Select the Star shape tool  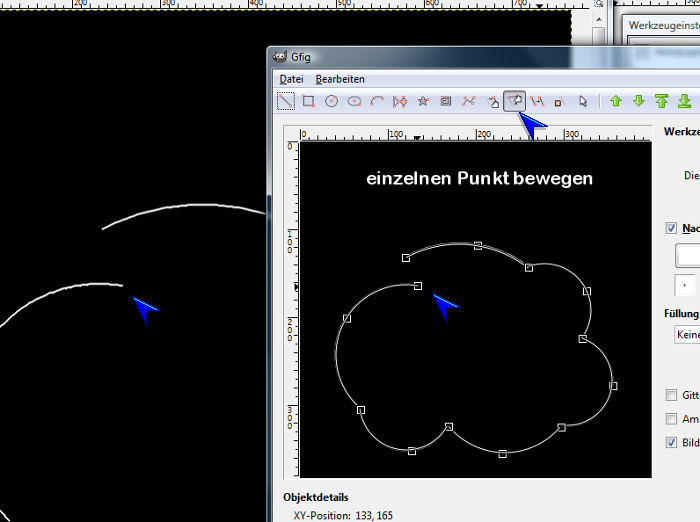click(423, 101)
